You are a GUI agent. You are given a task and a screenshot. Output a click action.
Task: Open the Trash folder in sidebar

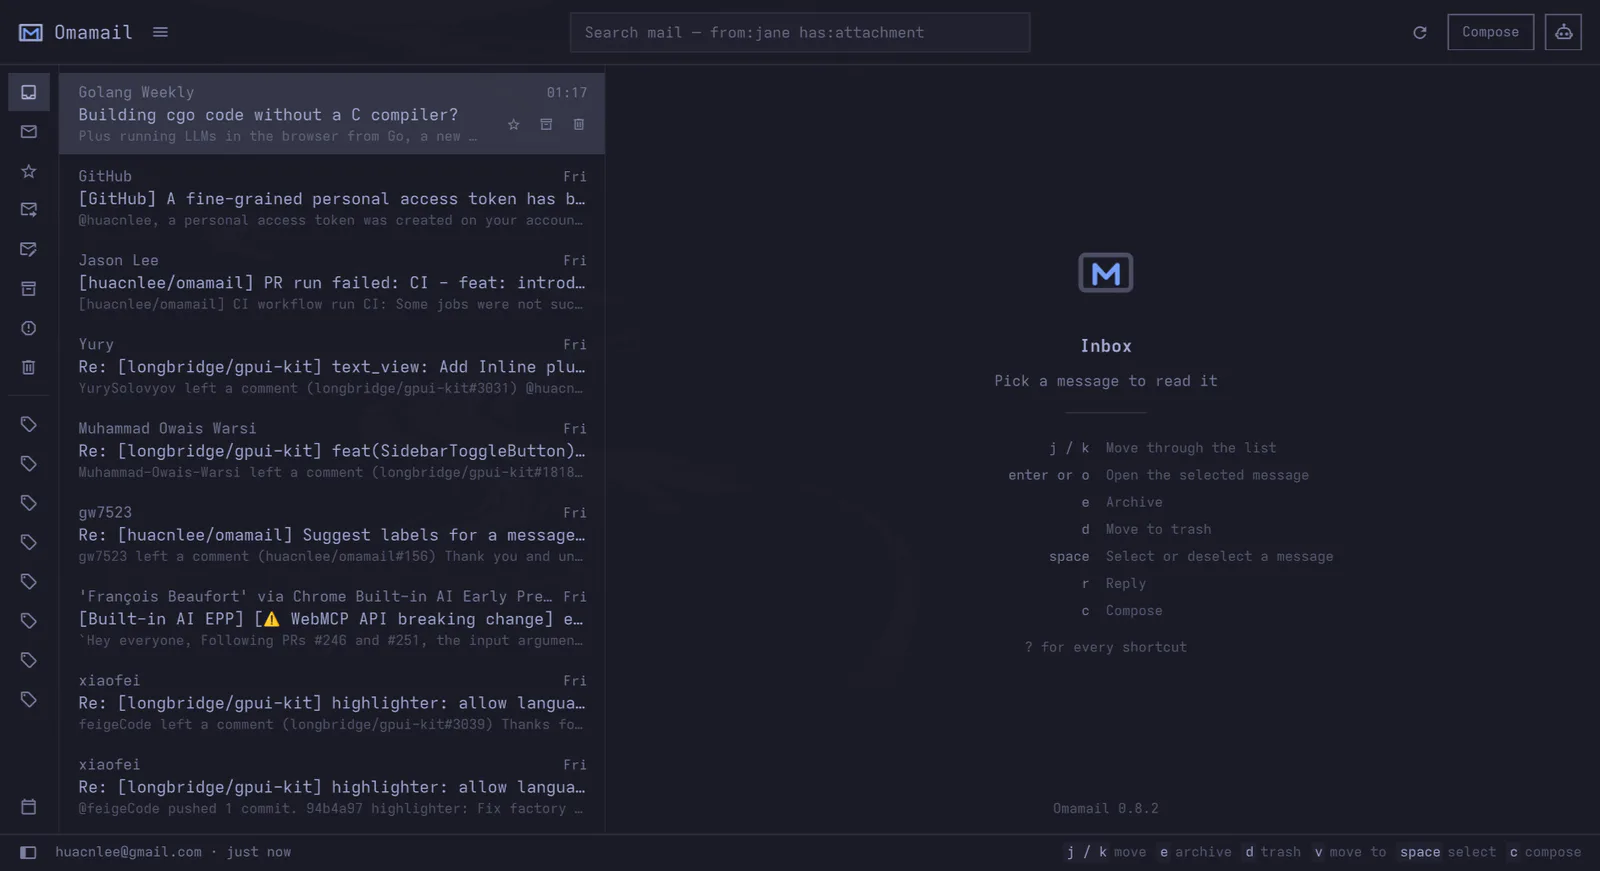29,367
